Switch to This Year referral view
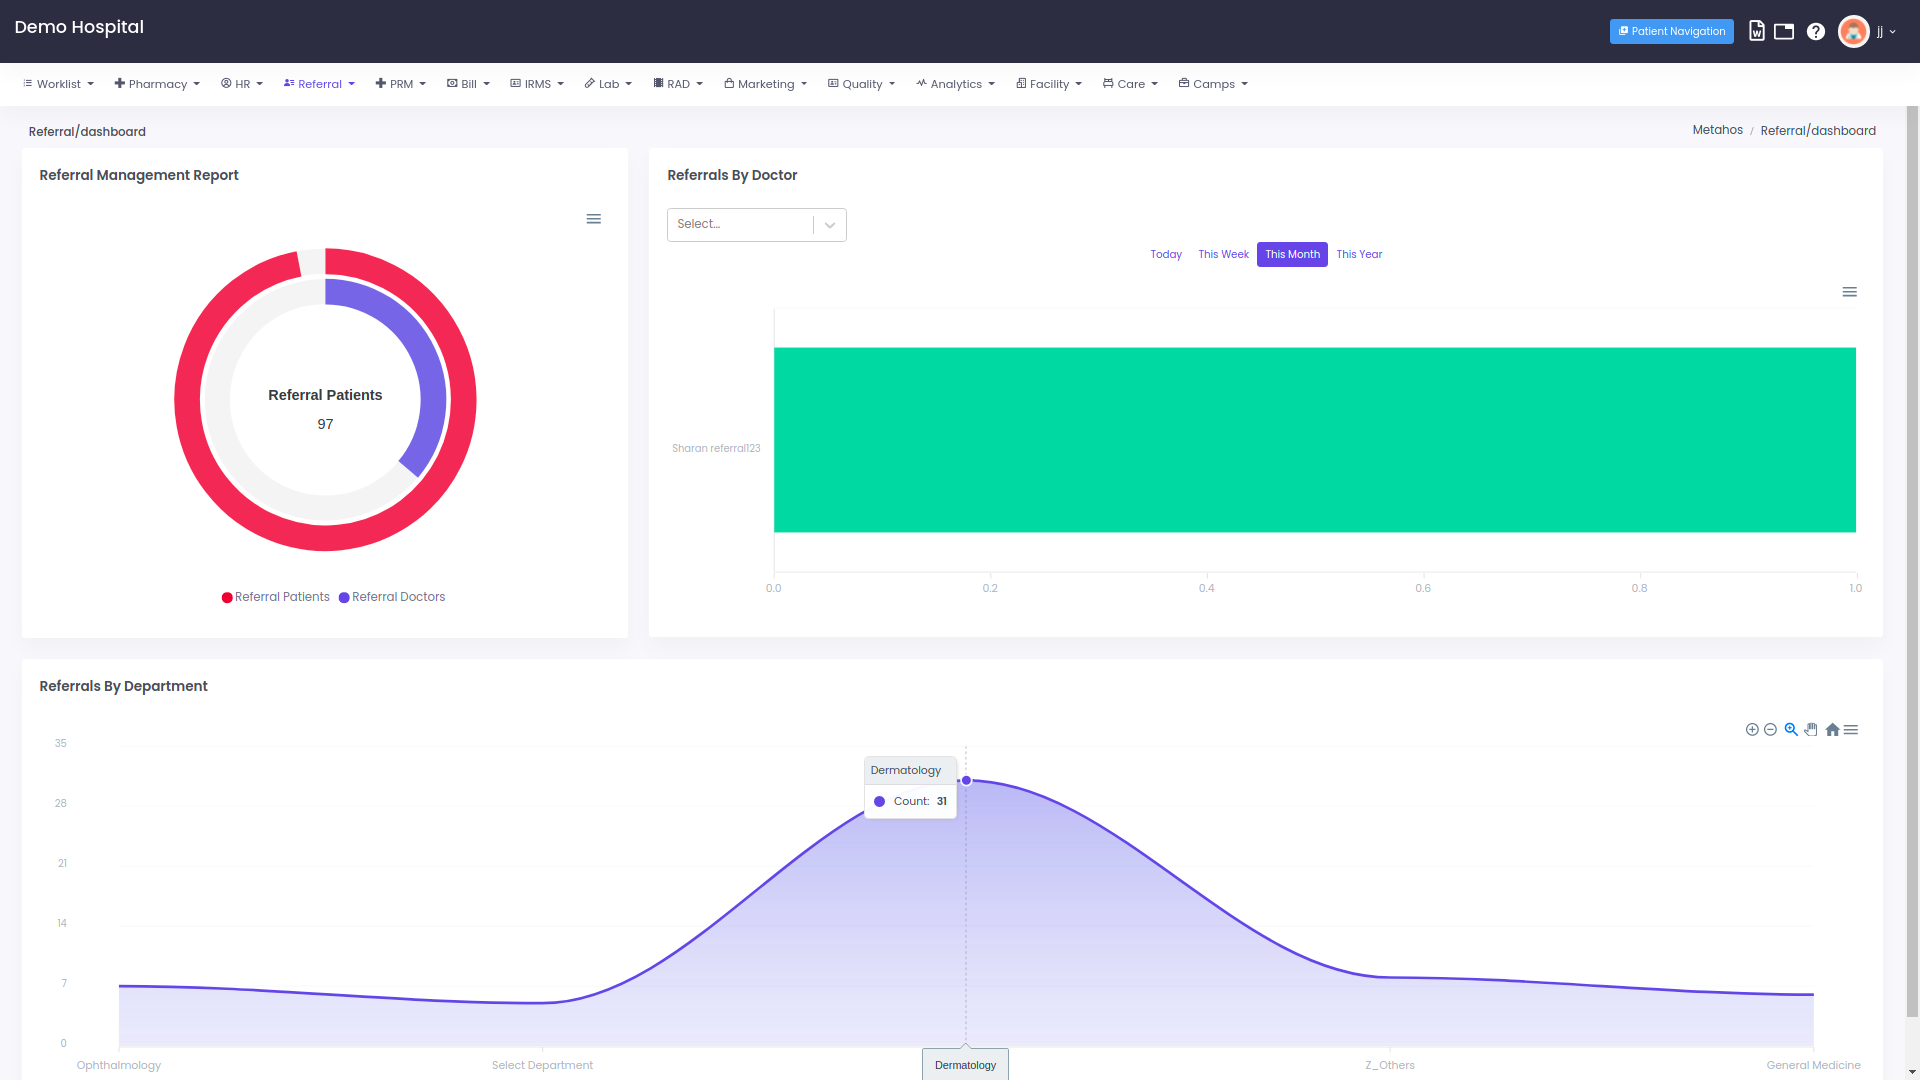The height and width of the screenshot is (1080, 1920). tap(1360, 255)
